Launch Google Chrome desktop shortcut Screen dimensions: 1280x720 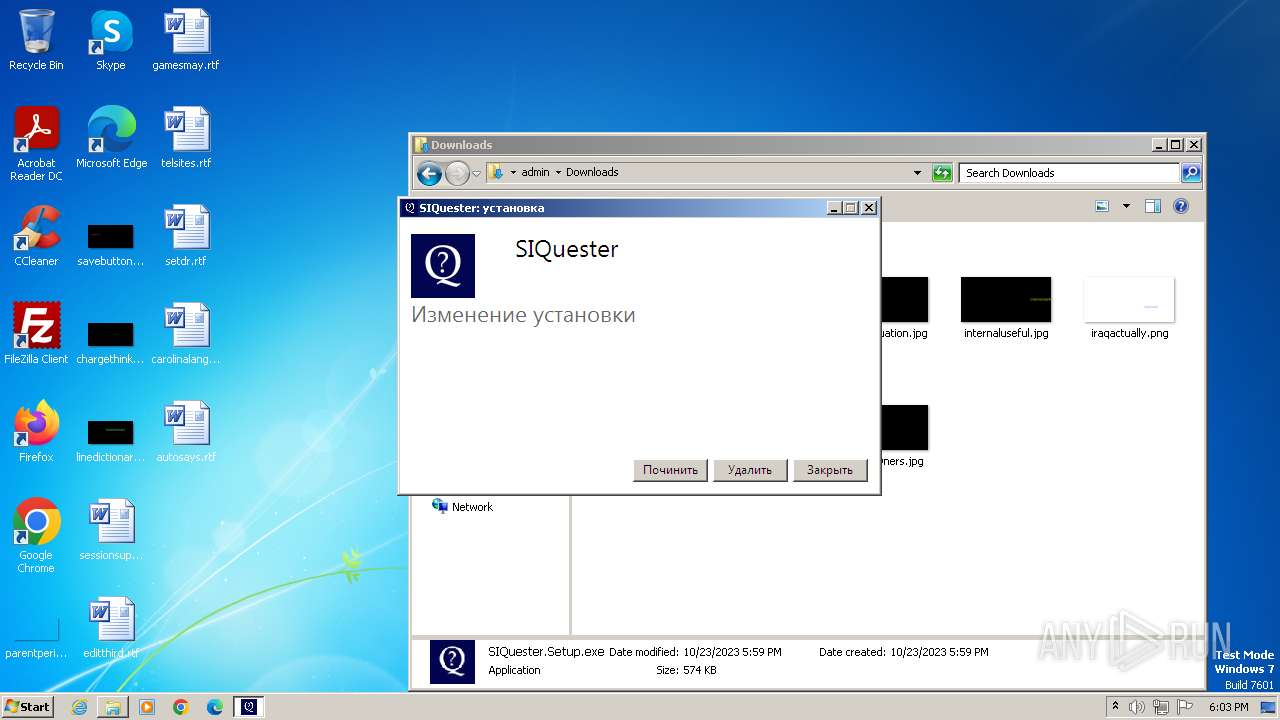pyautogui.click(x=36, y=535)
